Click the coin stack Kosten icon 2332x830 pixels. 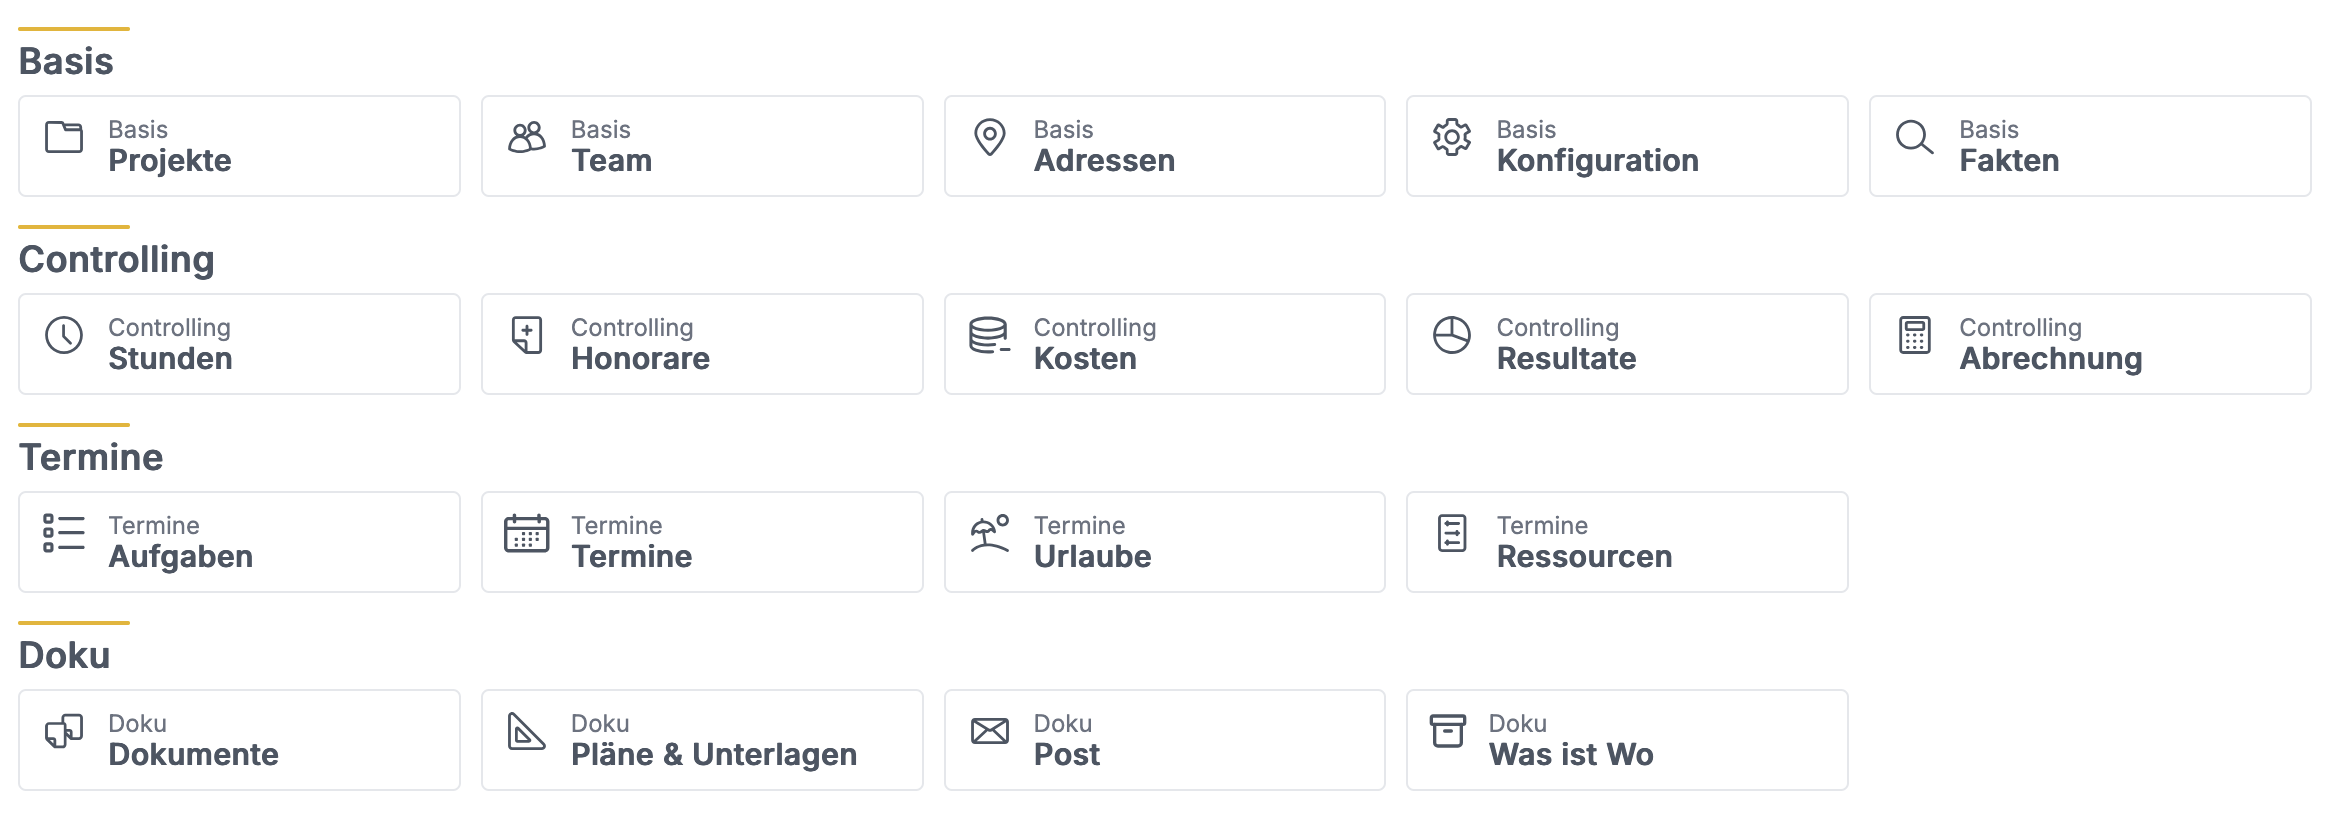[990, 335]
